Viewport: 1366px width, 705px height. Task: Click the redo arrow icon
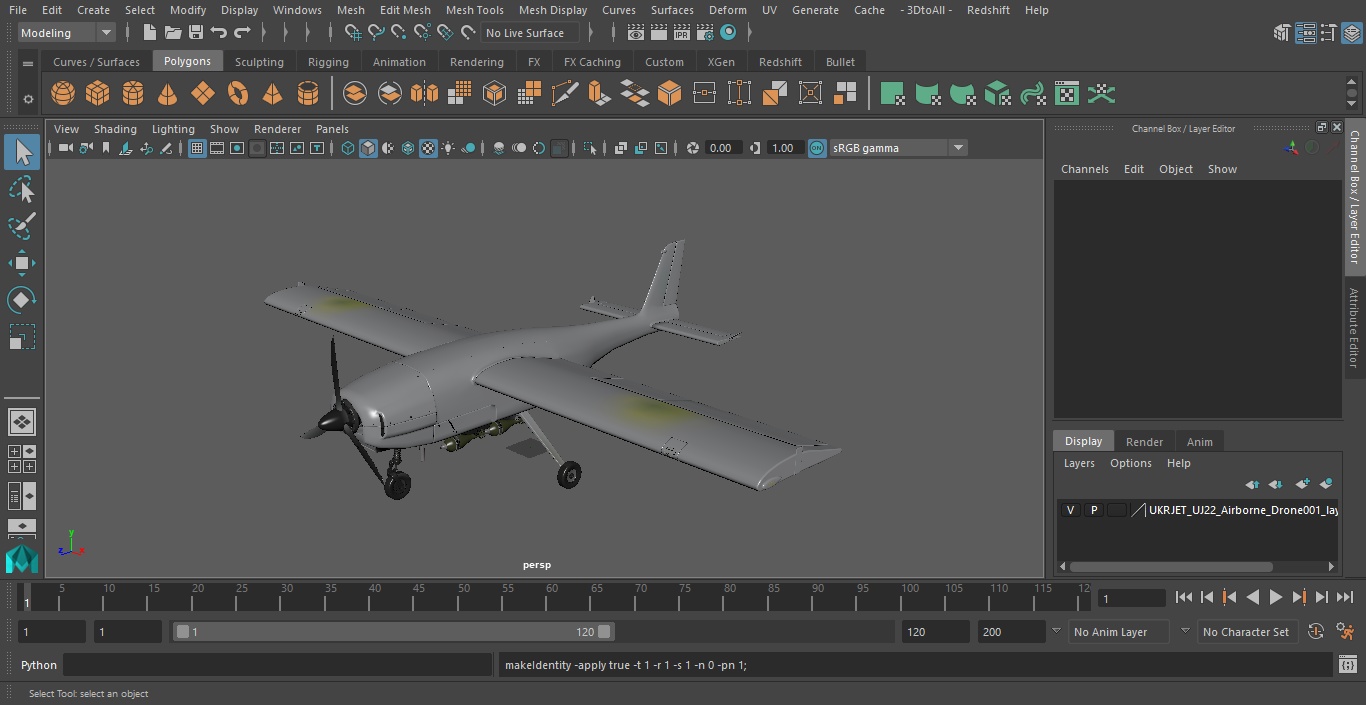[x=242, y=33]
